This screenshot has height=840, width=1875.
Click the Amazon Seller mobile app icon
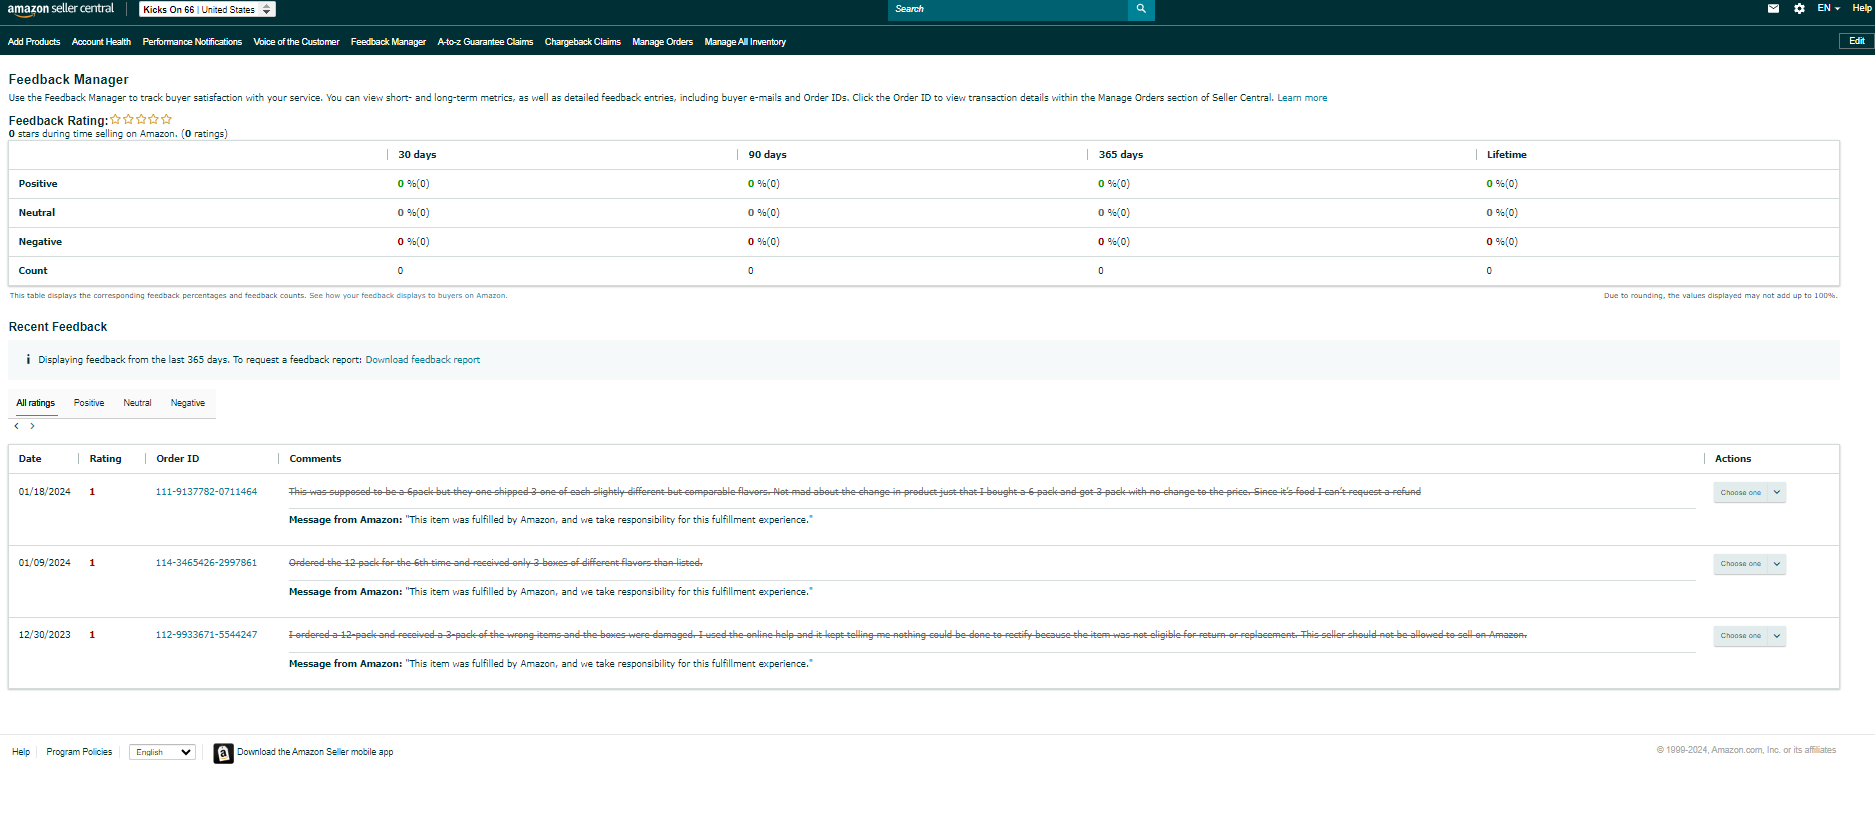(x=223, y=753)
